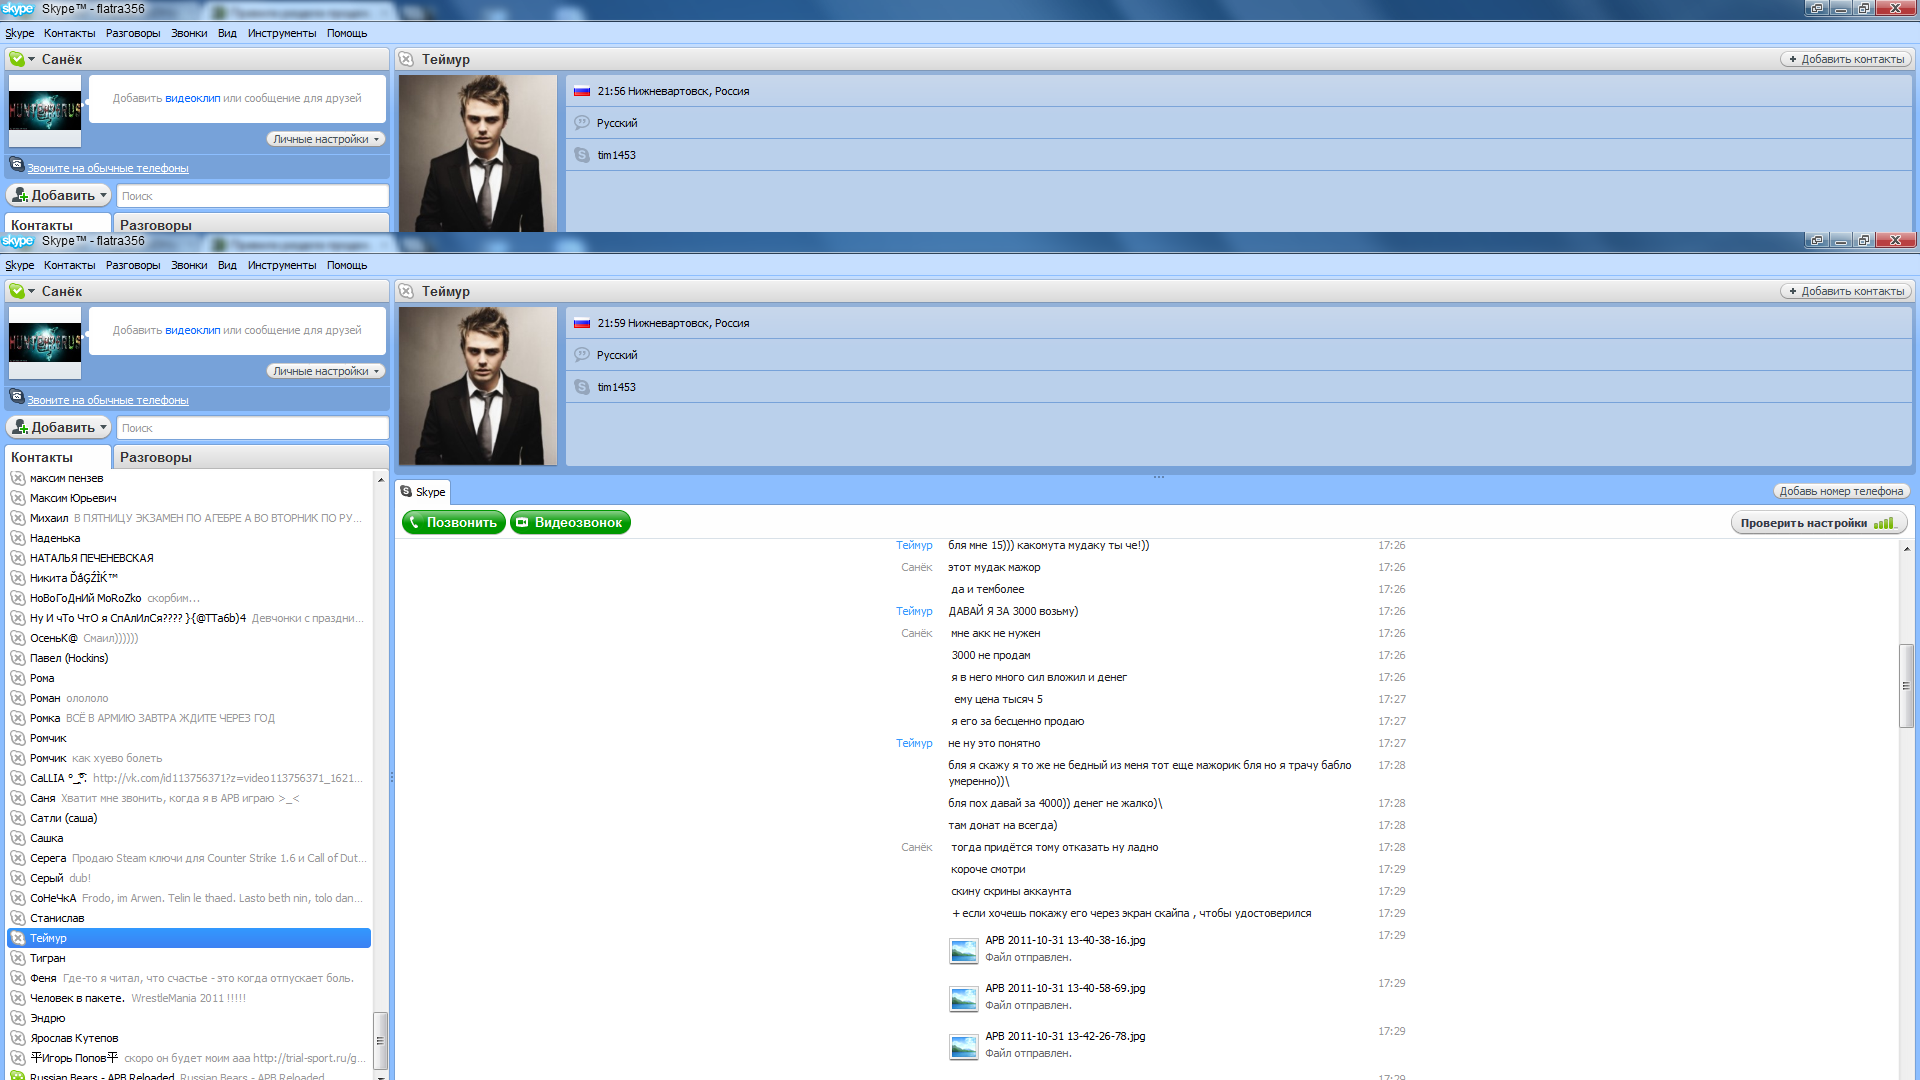
Task: Click the phone icon by Звоните на обычные телефоны in lower window
Action: [17, 396]
